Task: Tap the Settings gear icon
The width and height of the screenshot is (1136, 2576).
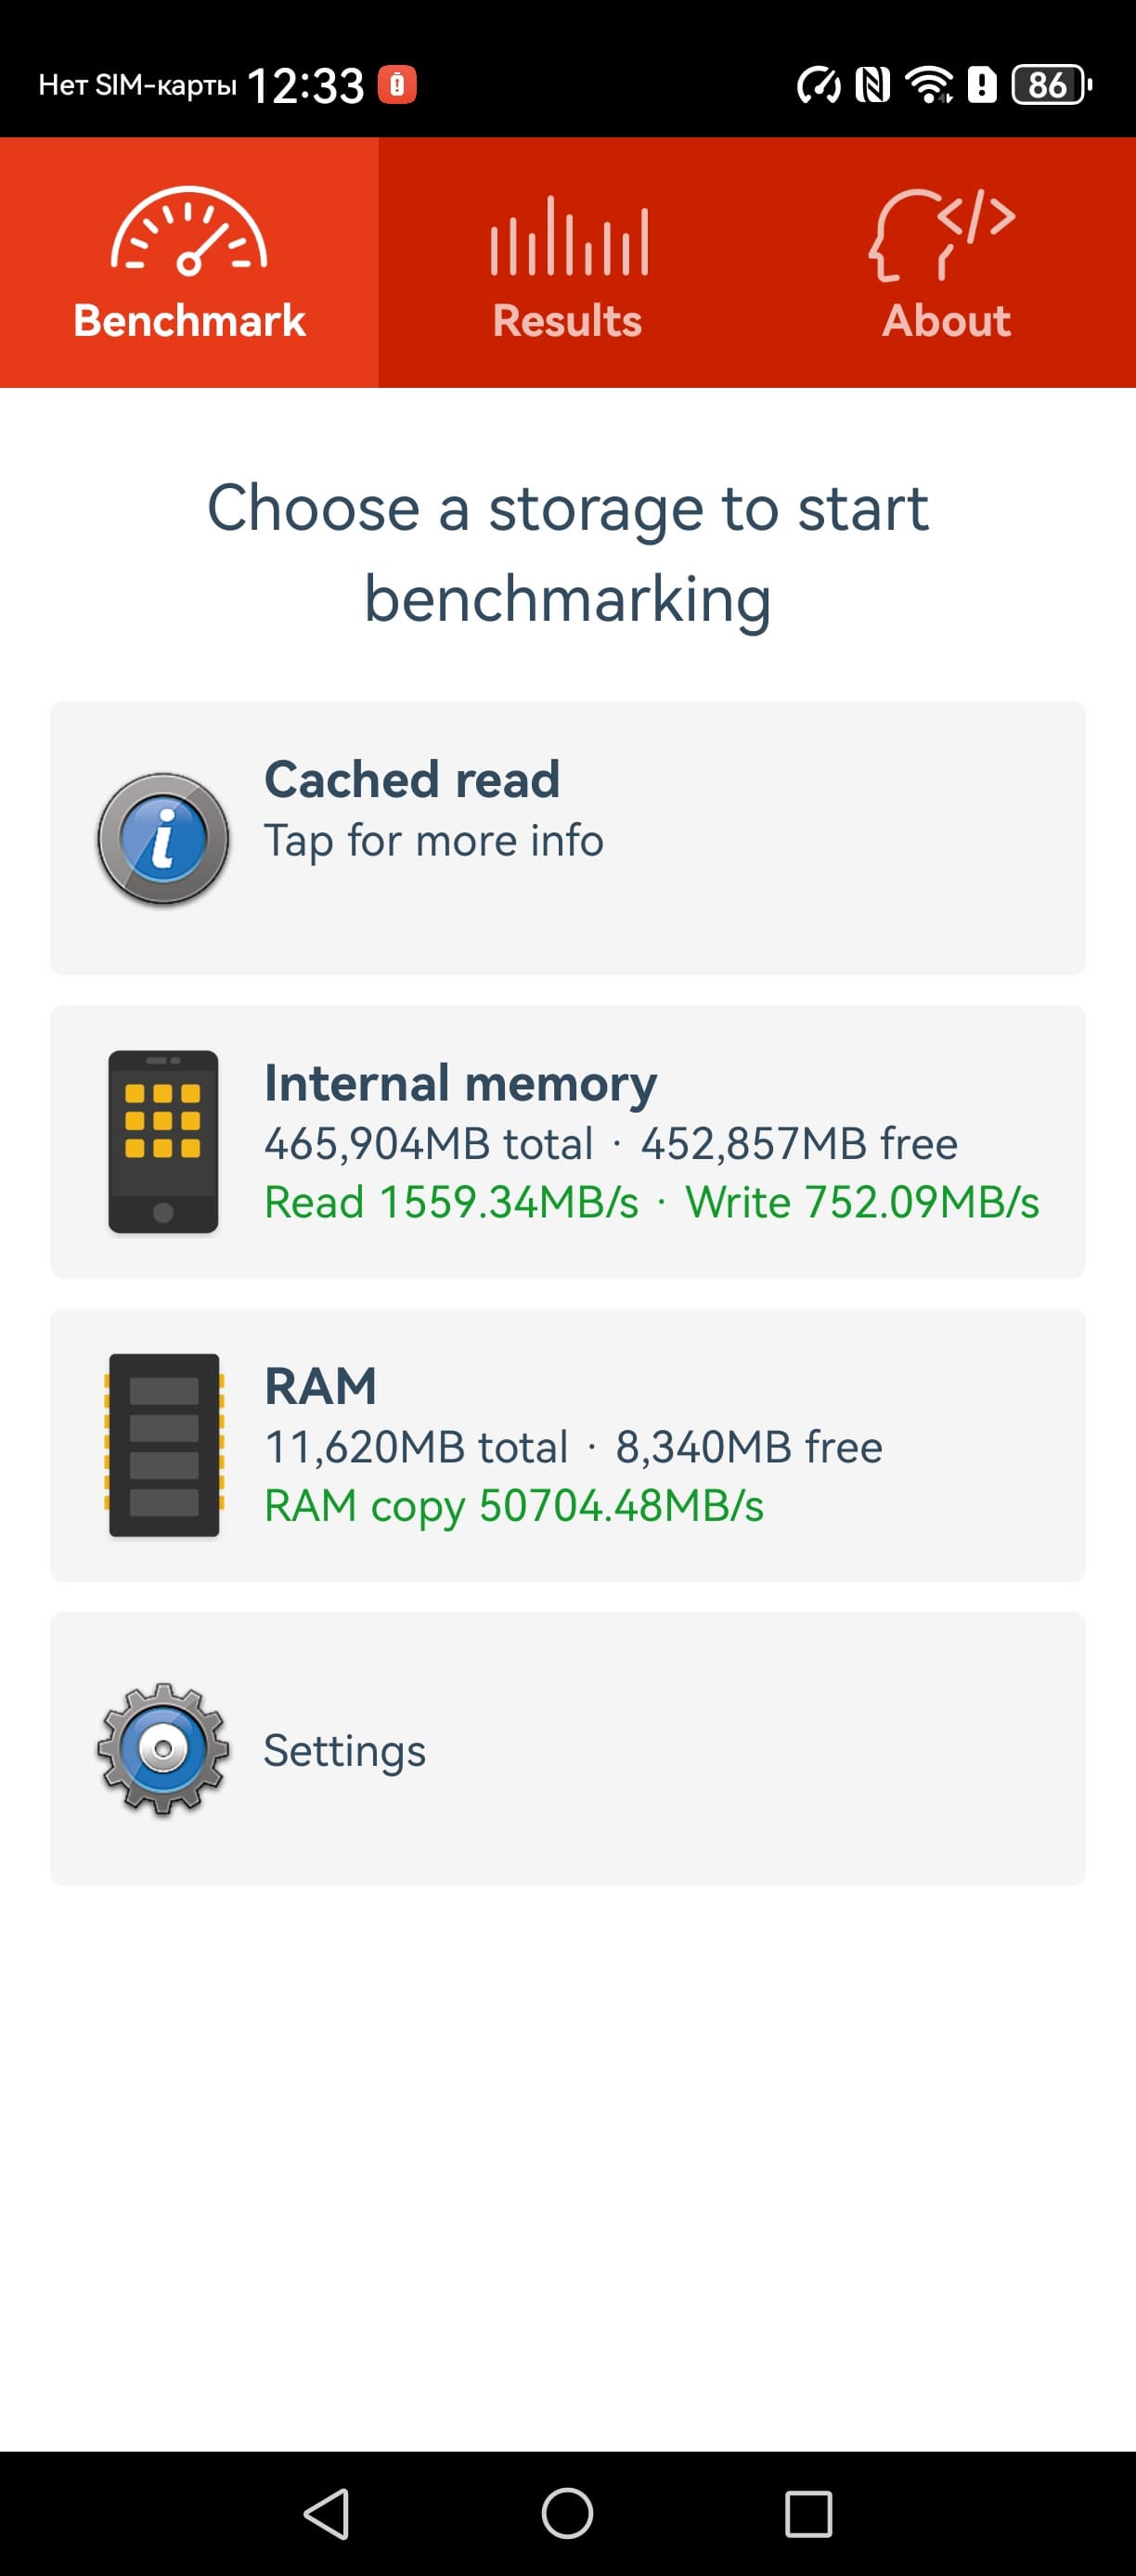Action: [163, 1748]
